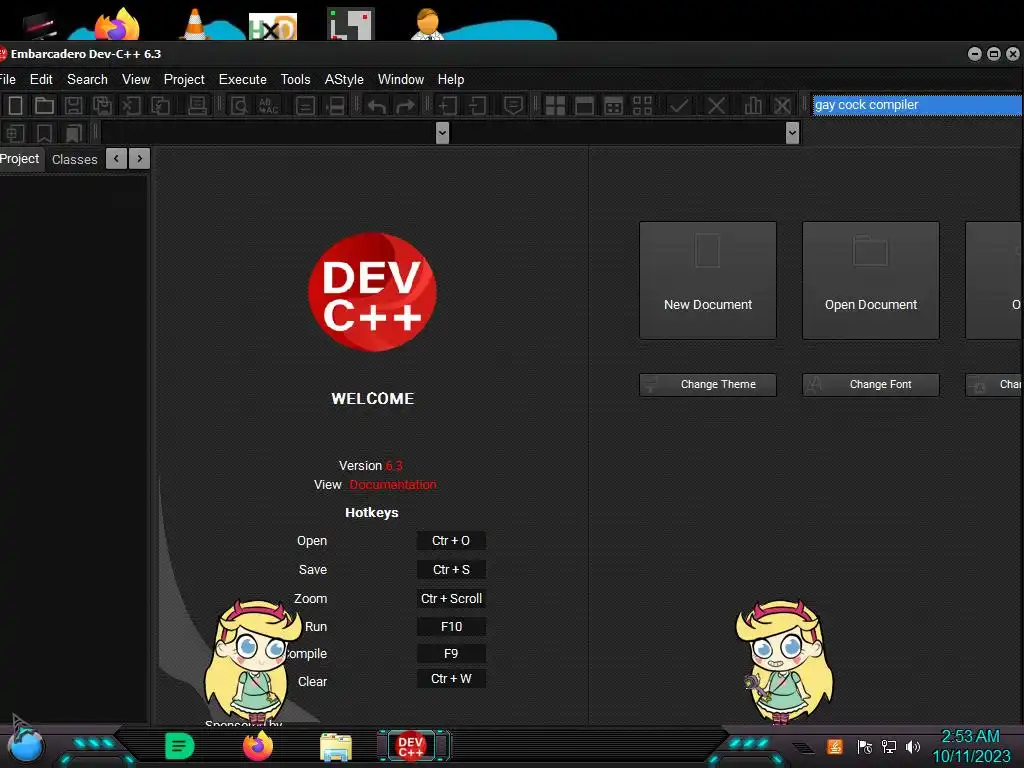Viewport: 1024px width, 768px height.
Task: Click the 'Ctr + O' hotkey label
Action: tap(451, 541)
